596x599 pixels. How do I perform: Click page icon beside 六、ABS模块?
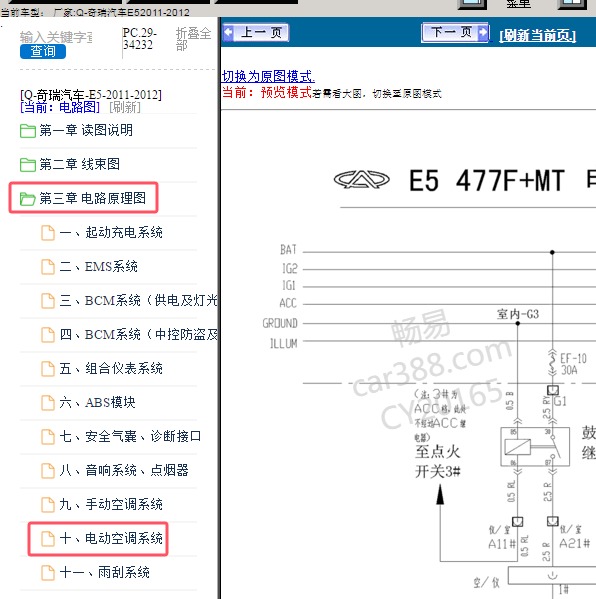48,403
